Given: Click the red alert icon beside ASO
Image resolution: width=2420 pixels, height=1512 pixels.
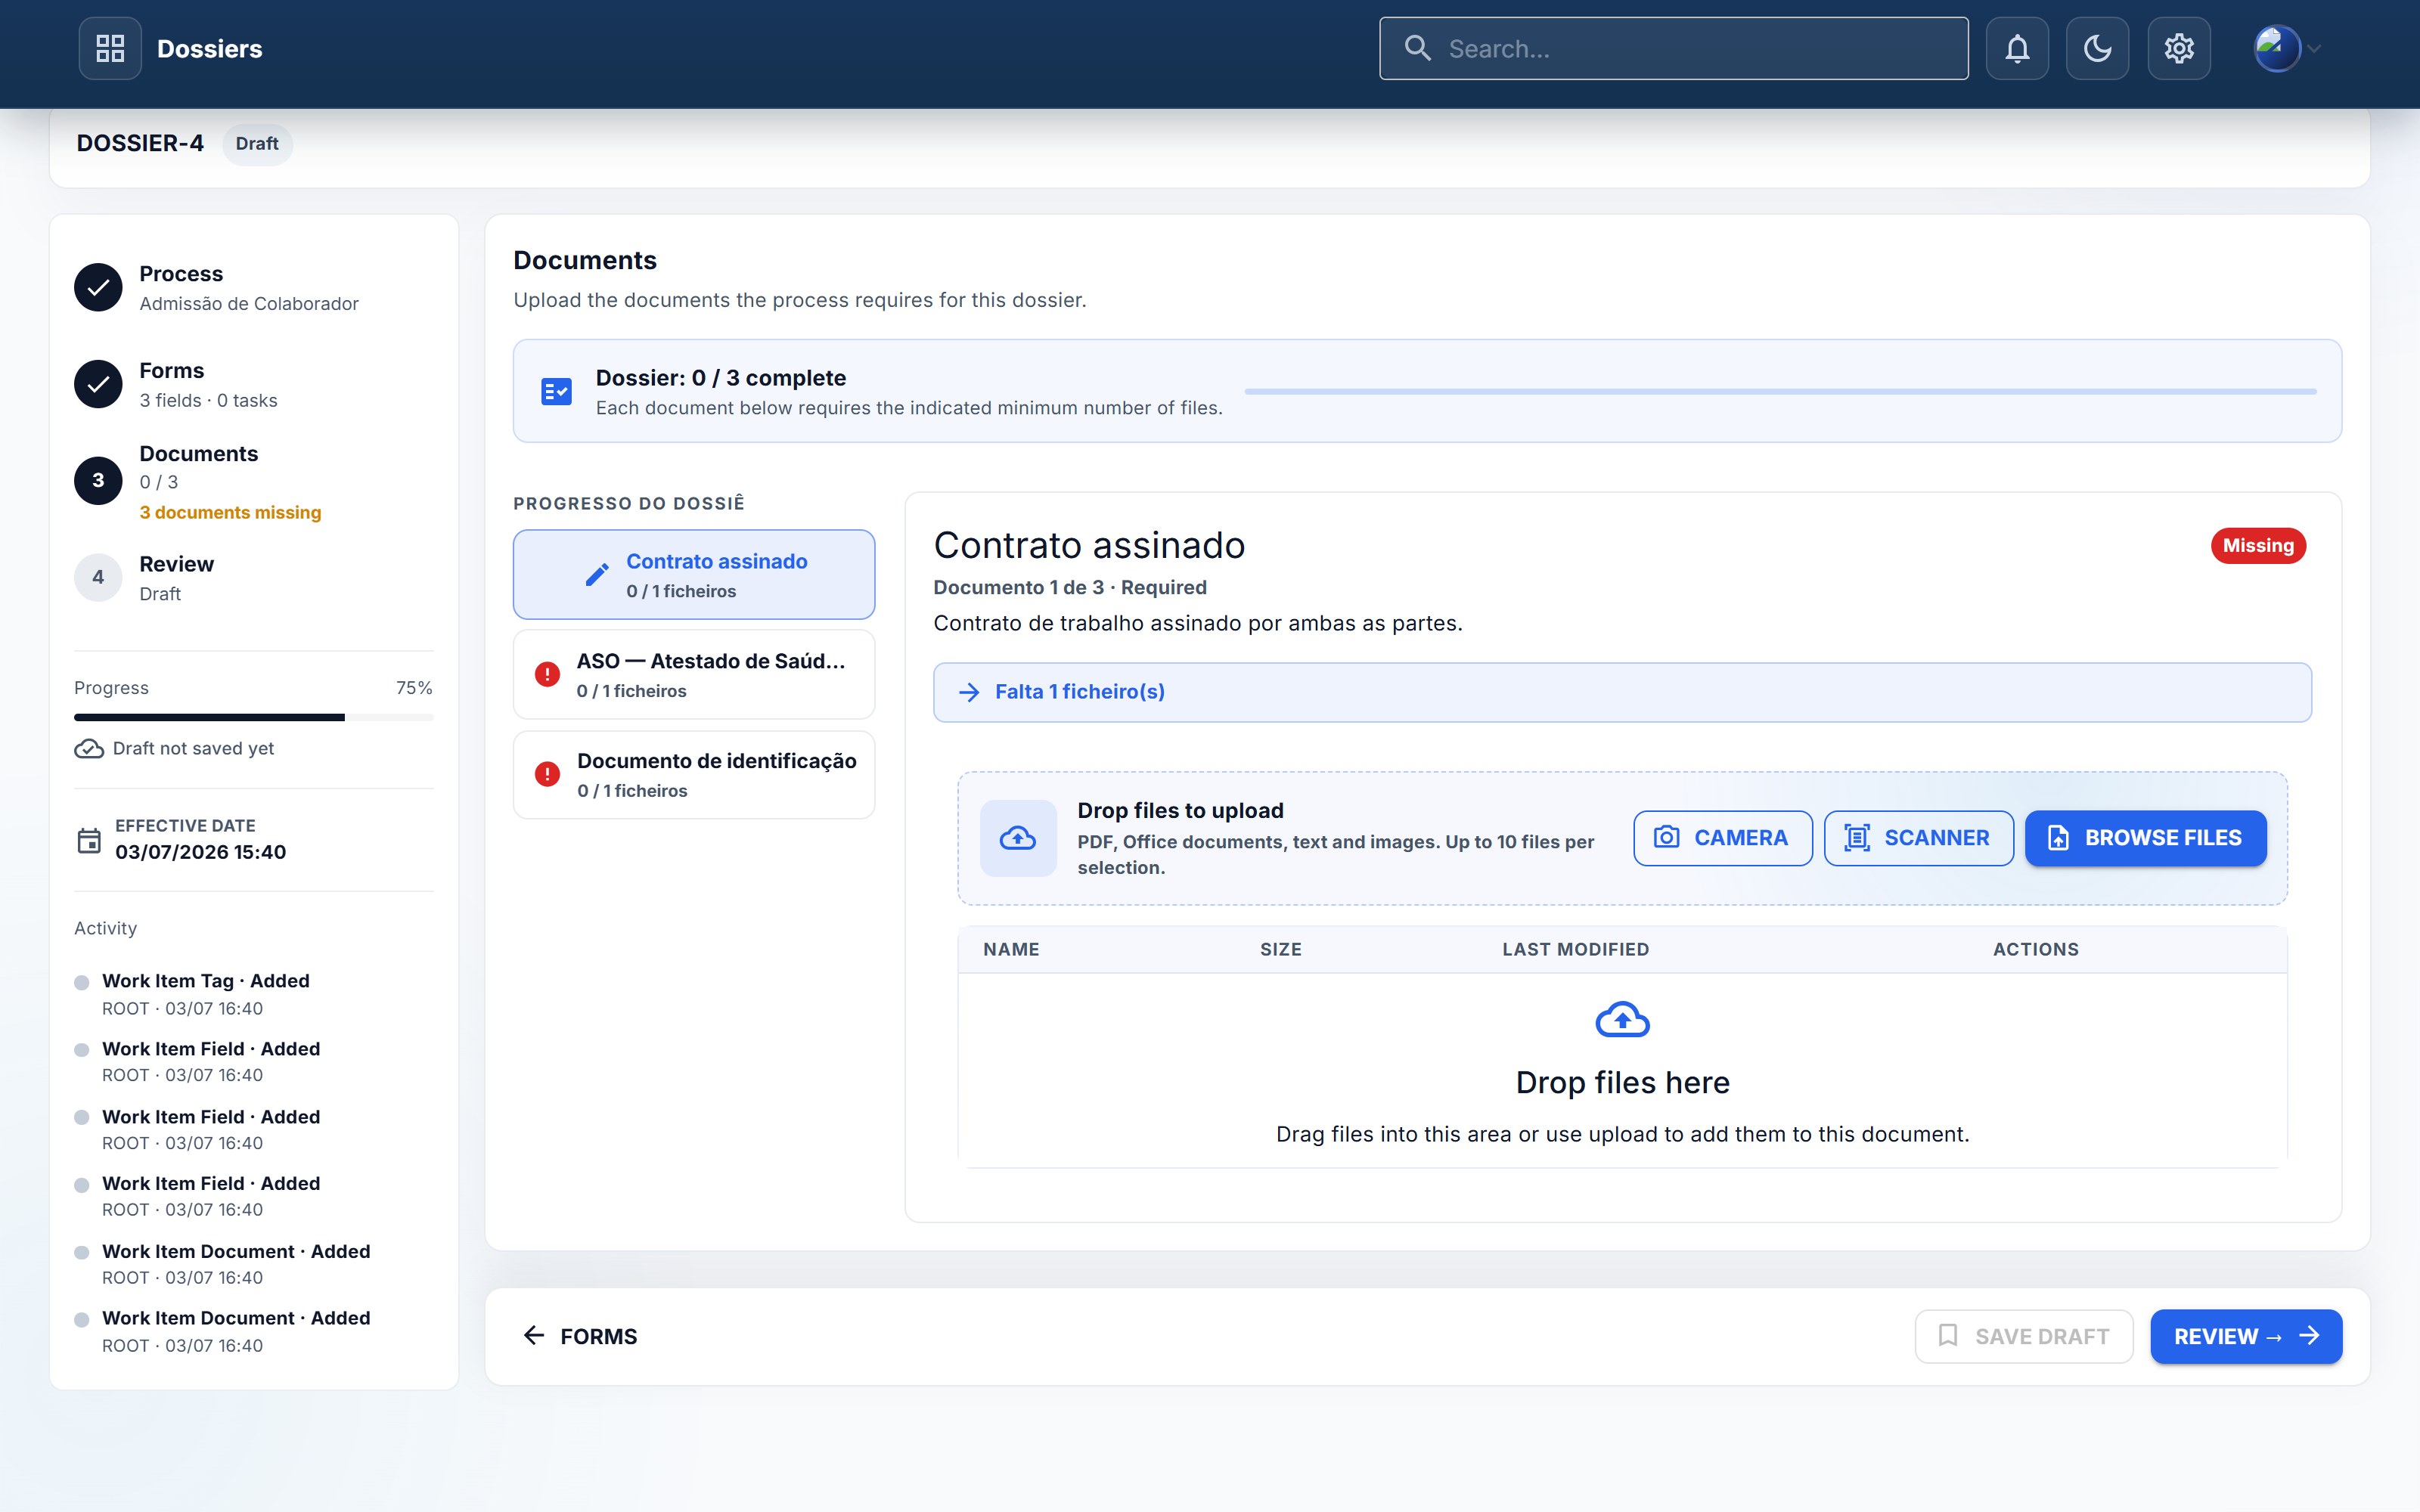Looking at the screenshot, I should tap(547, 675).
